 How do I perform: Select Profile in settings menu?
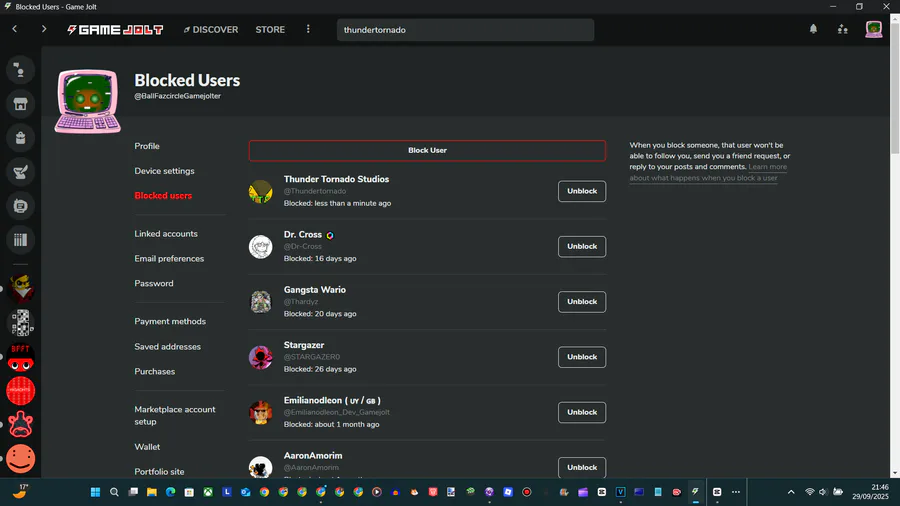[x=147, y=146]
